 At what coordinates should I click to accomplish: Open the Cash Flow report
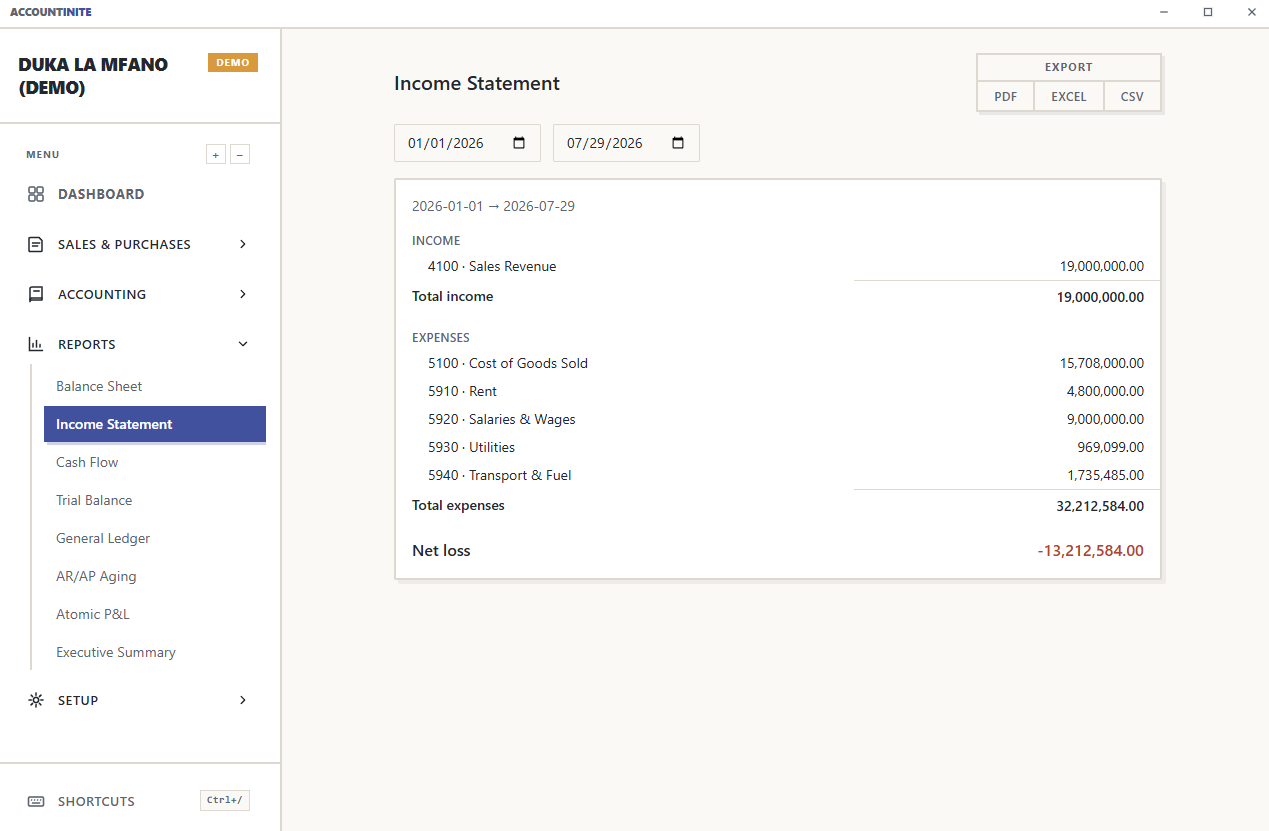155,462
